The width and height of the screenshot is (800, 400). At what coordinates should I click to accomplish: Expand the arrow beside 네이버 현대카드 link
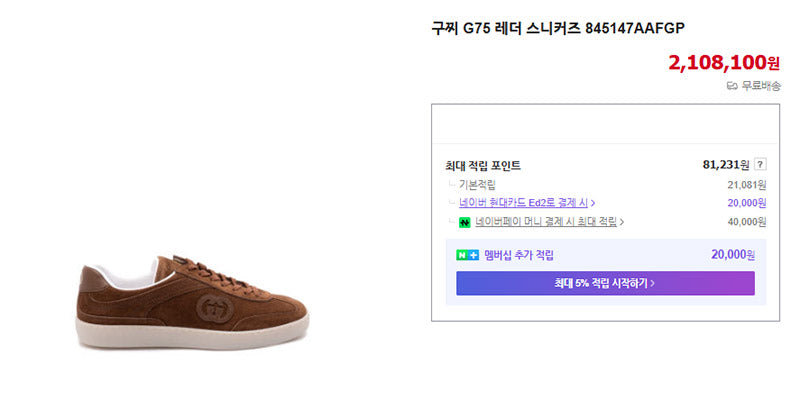tap(593, 203)
